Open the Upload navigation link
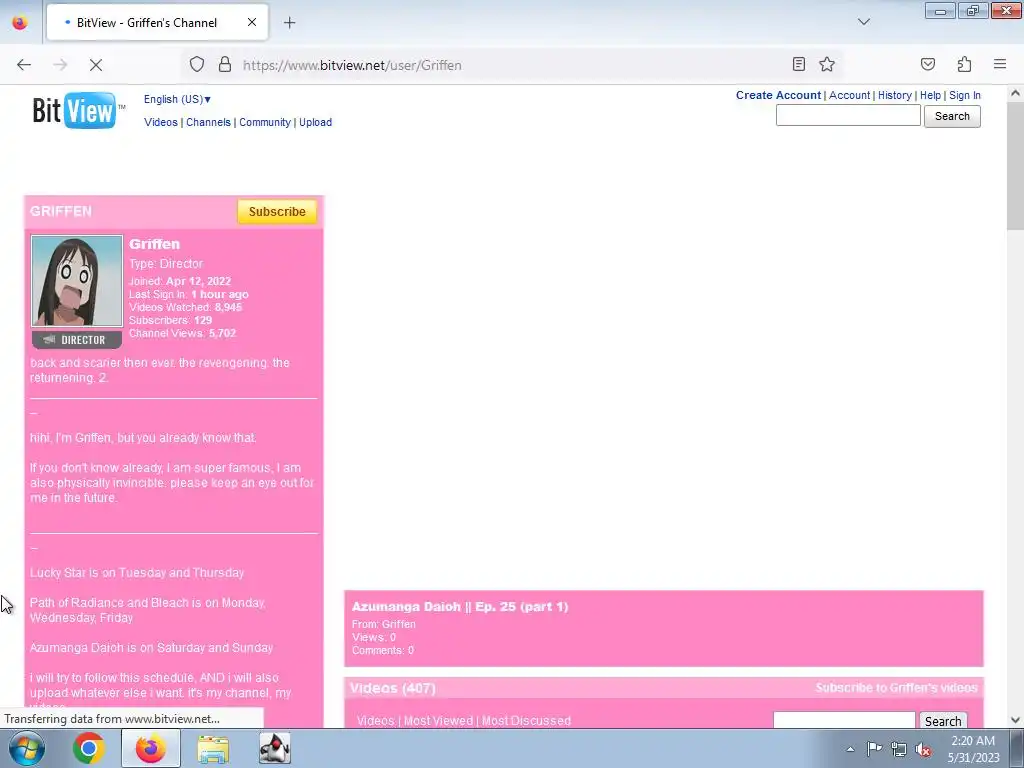 pos(315,122)
